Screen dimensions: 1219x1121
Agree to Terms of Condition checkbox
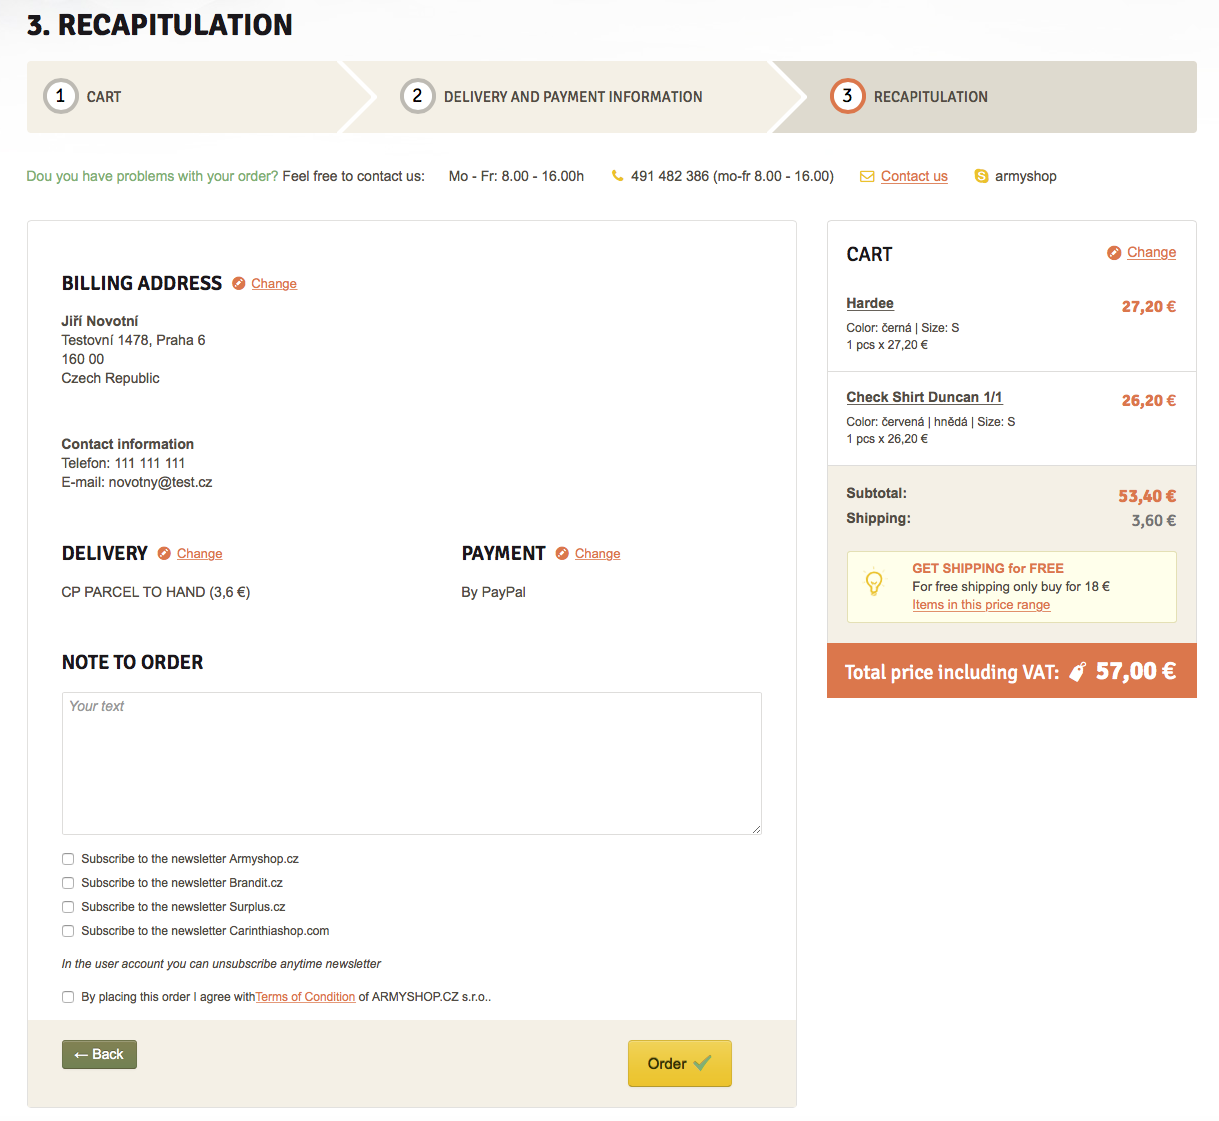coord(68,997)
